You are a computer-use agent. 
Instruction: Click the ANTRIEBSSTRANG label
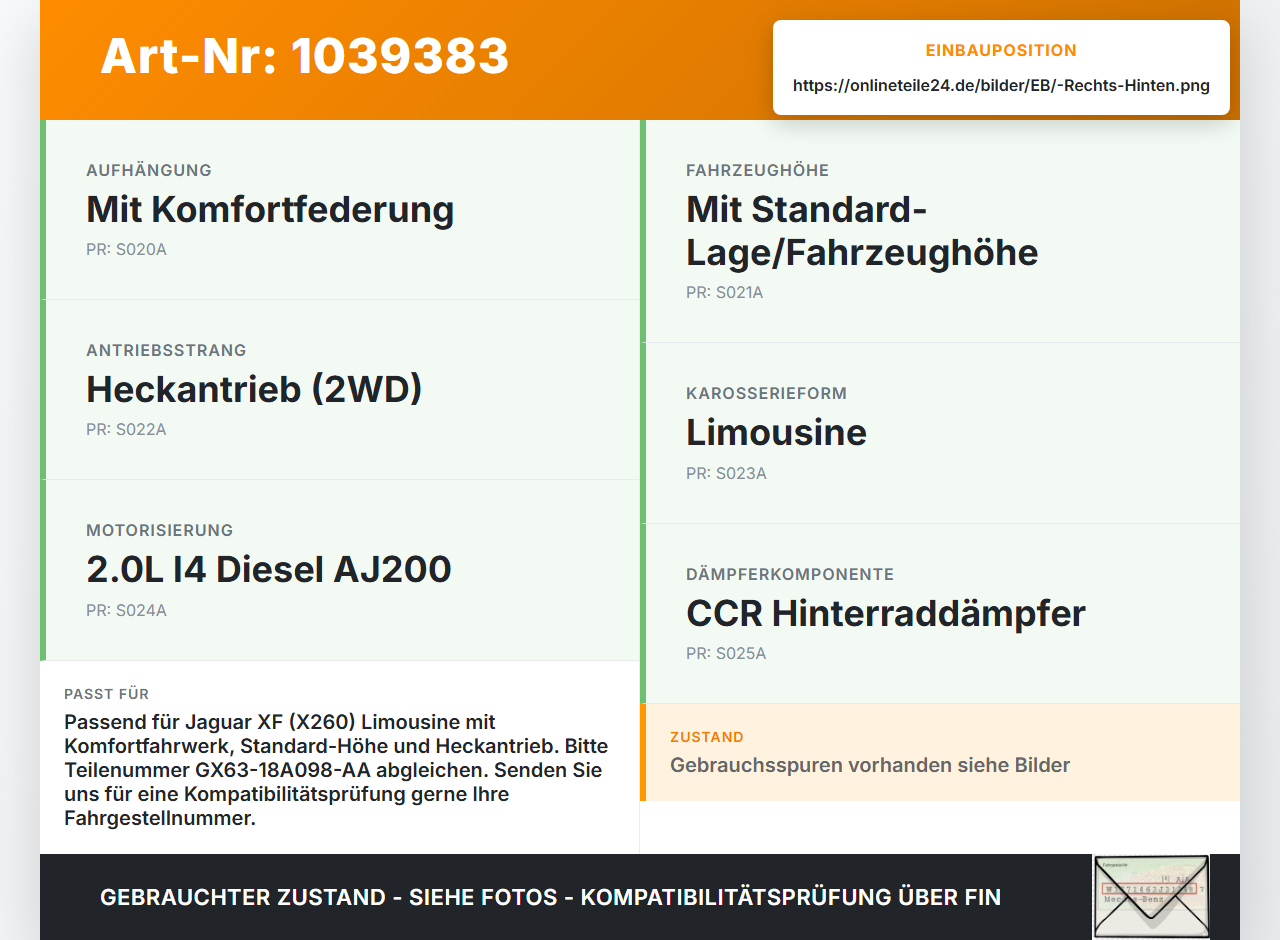click(166, 350)
